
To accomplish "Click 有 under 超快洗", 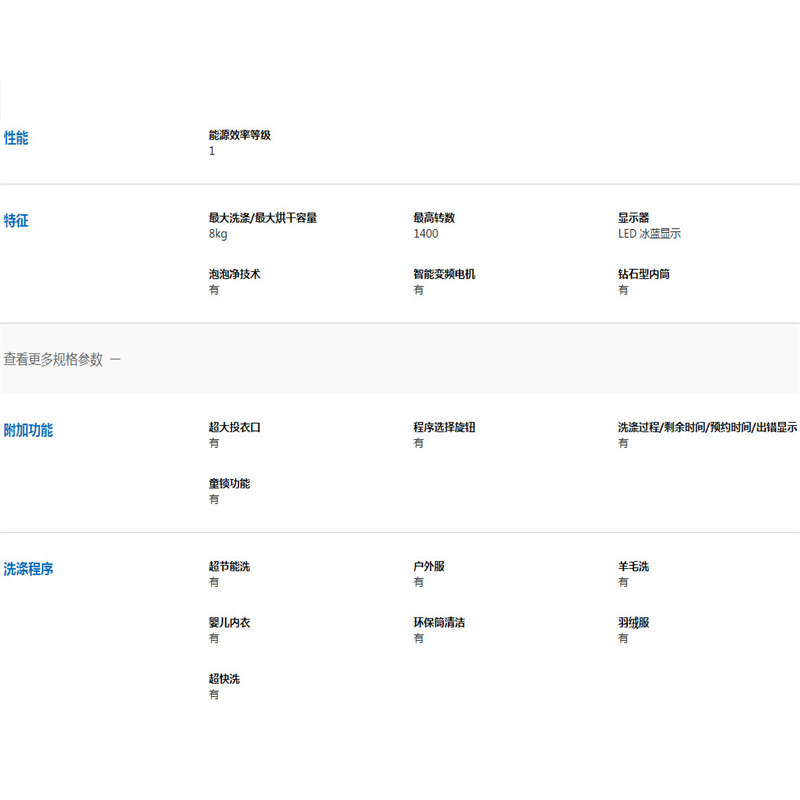I will pyautogui.click(x=214, y=694).
